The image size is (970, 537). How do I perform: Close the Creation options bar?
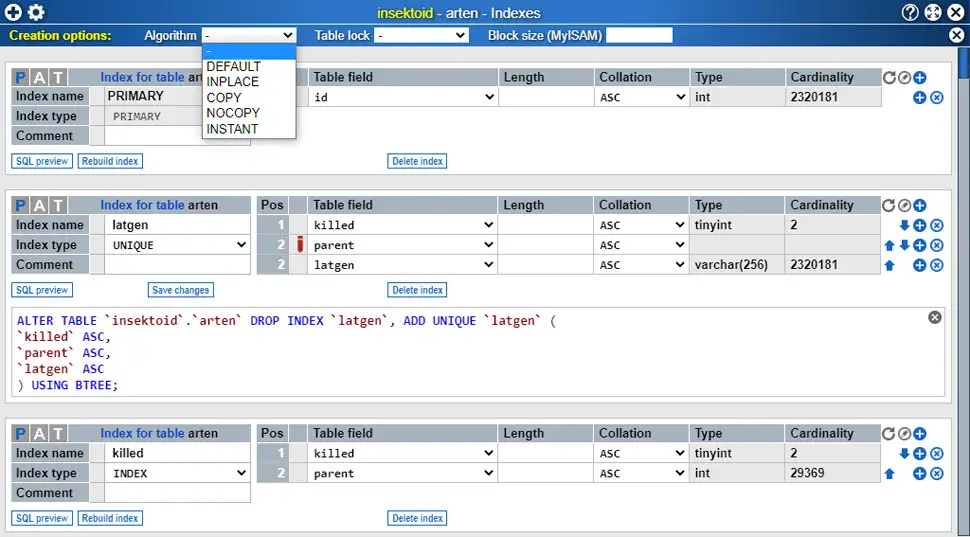coord(956,35)
